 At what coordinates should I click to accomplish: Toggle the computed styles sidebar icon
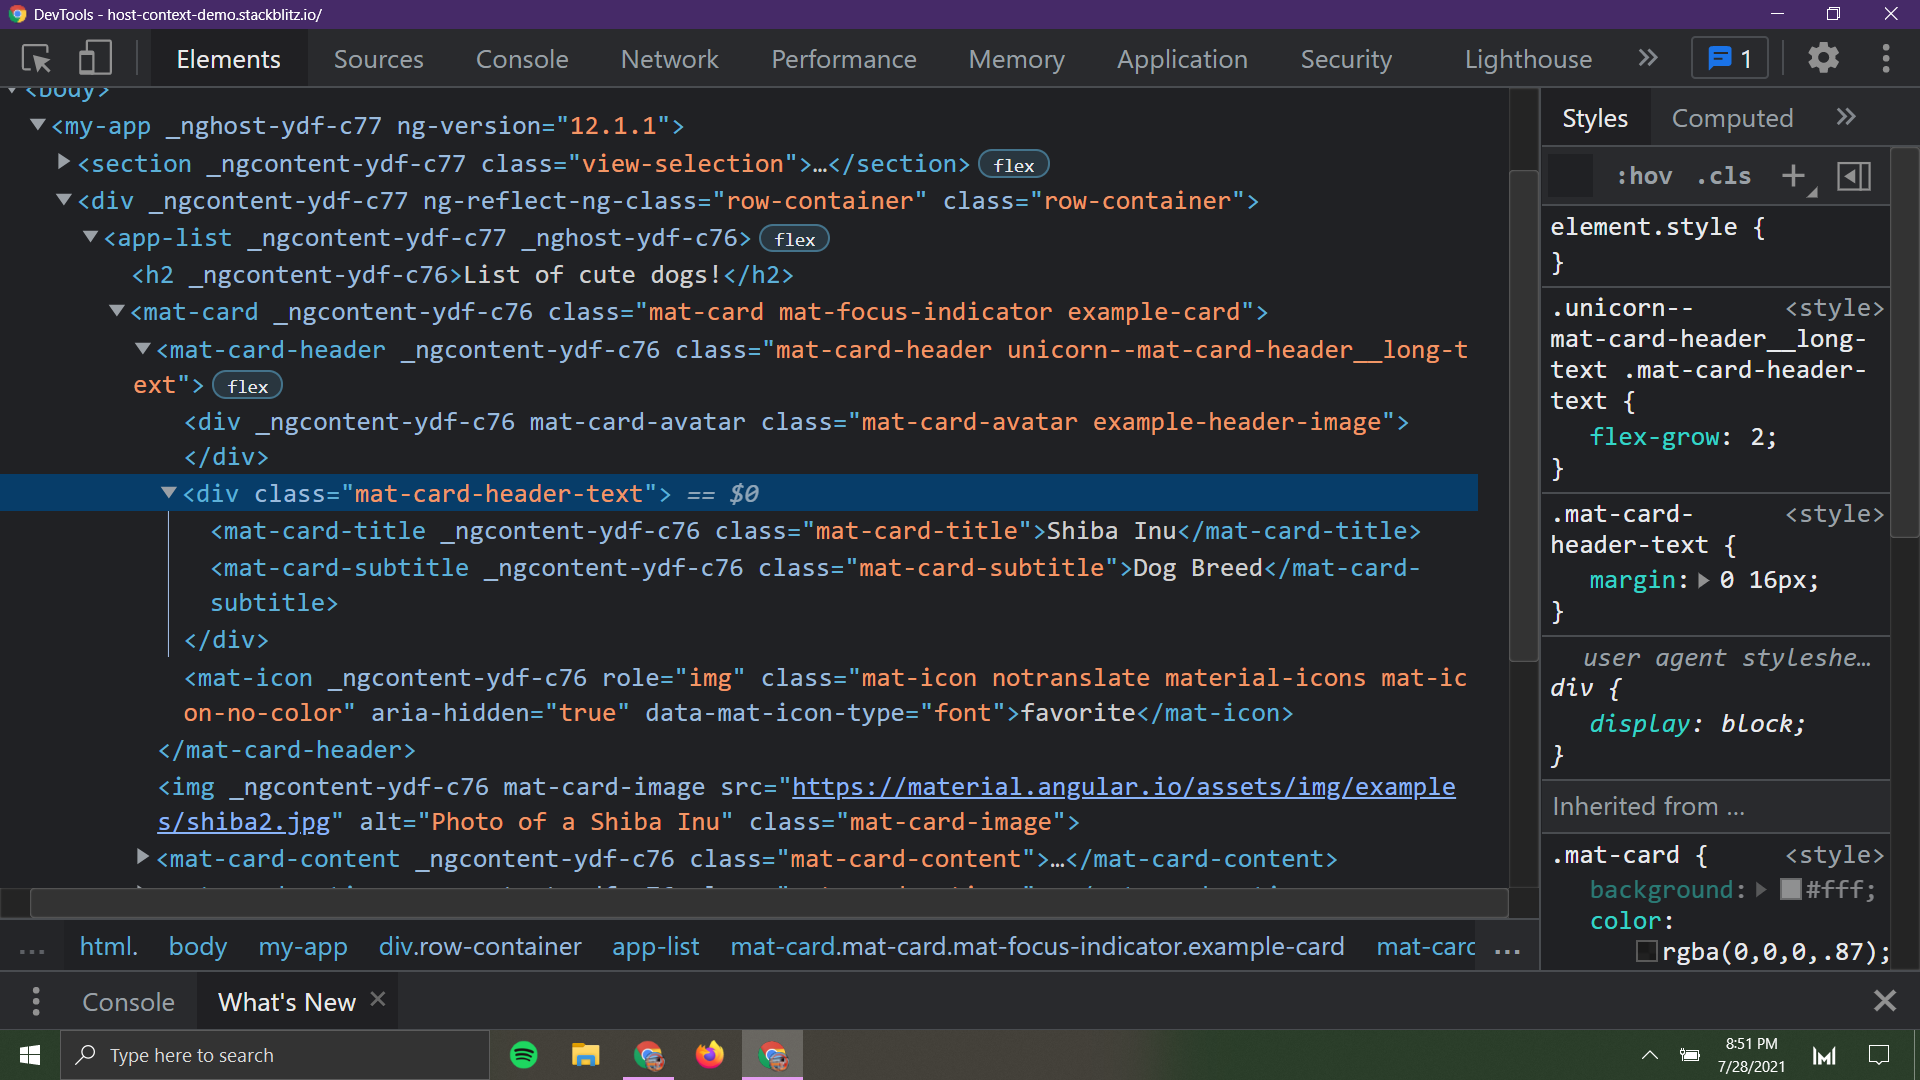point(1854,176)
